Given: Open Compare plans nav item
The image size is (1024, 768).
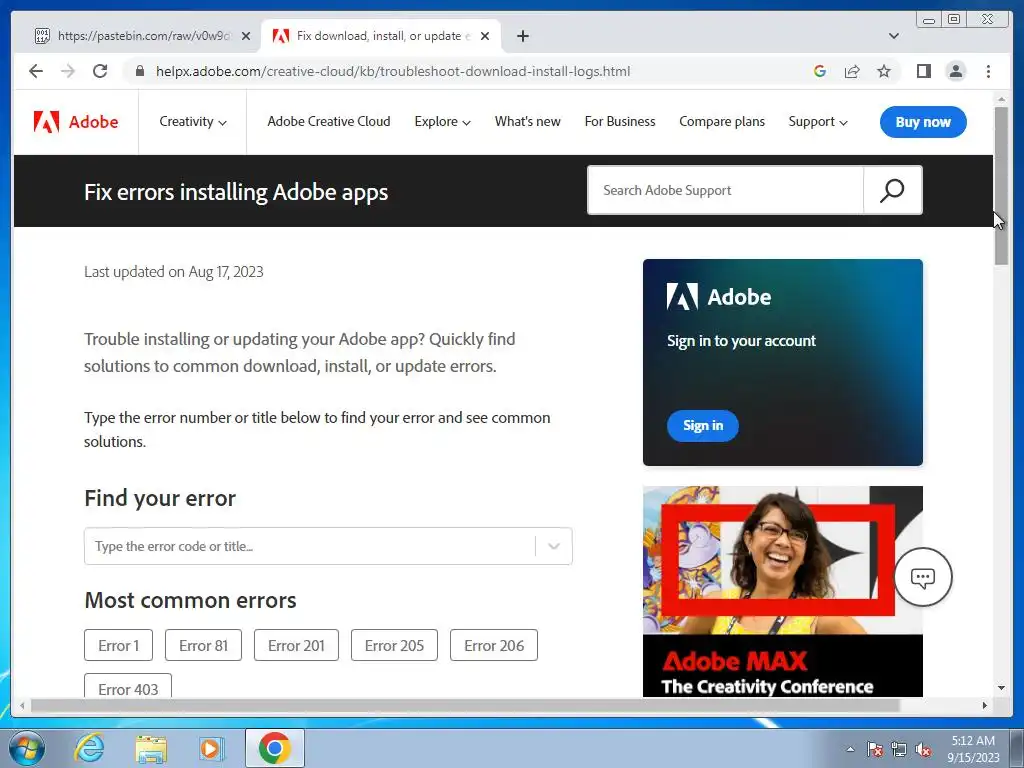Looking at the screenshot, I should click(722, 121).
